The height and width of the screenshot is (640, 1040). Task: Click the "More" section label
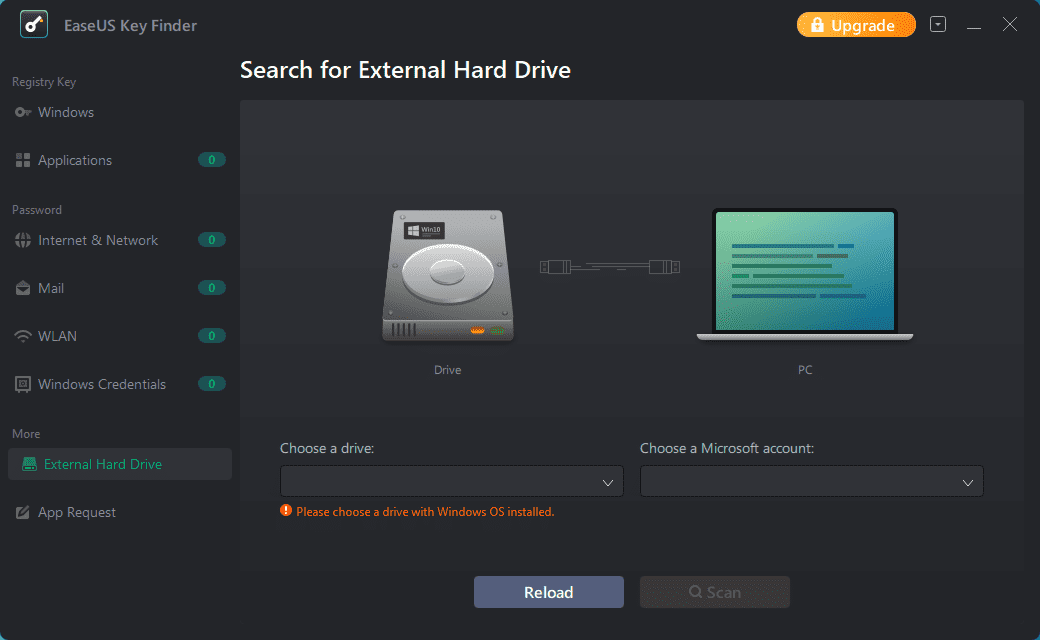pos(26,434)
